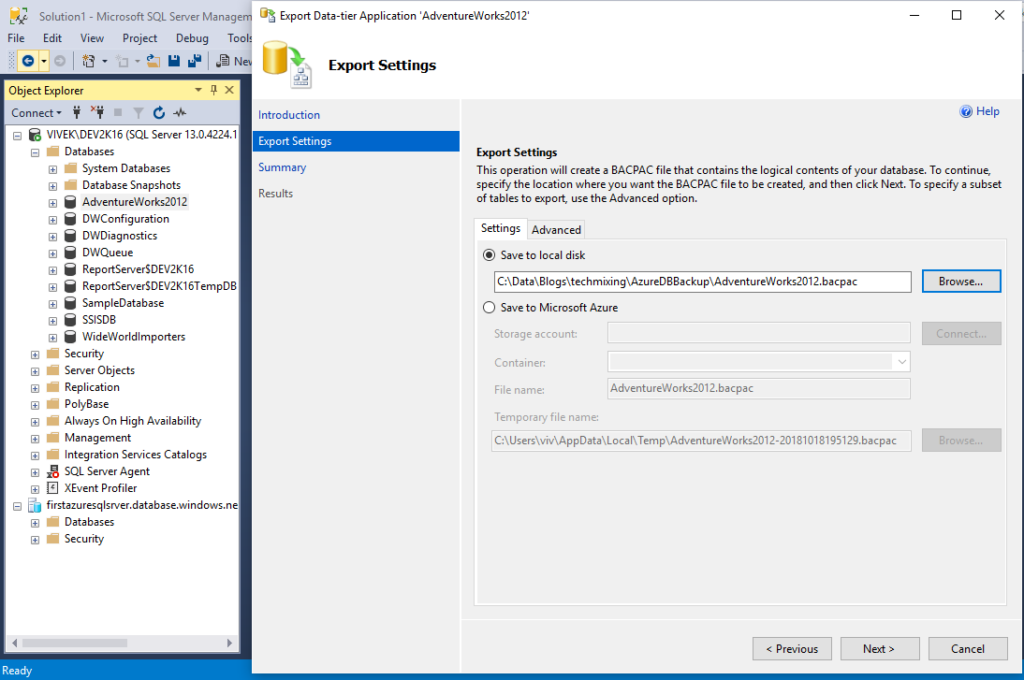The height and width of the screenshot is (680, 1024).
Task: Select the 'Save to local disk' radio button
Action: [x=489, y=254]
